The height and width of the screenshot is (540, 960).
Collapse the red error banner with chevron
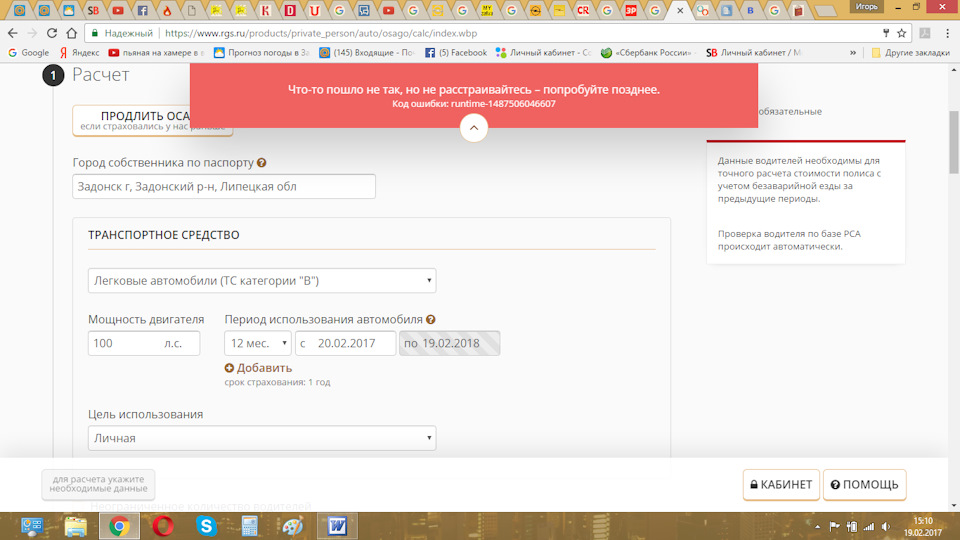[x=473, y=128]
